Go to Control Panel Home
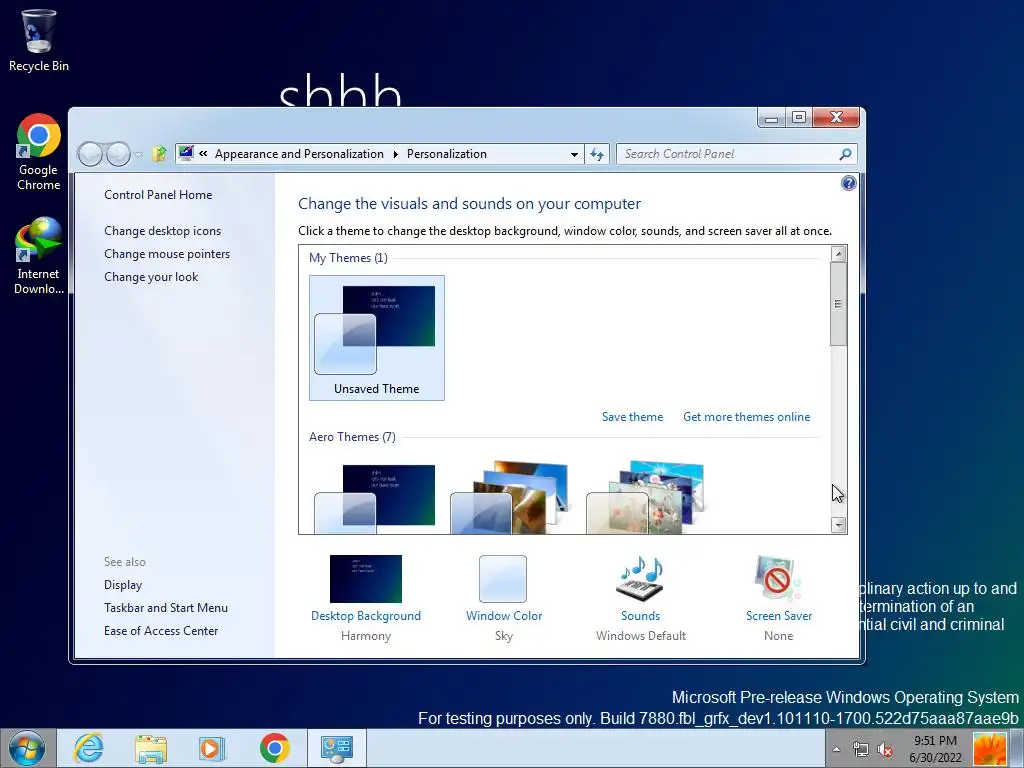 point(158,195)
